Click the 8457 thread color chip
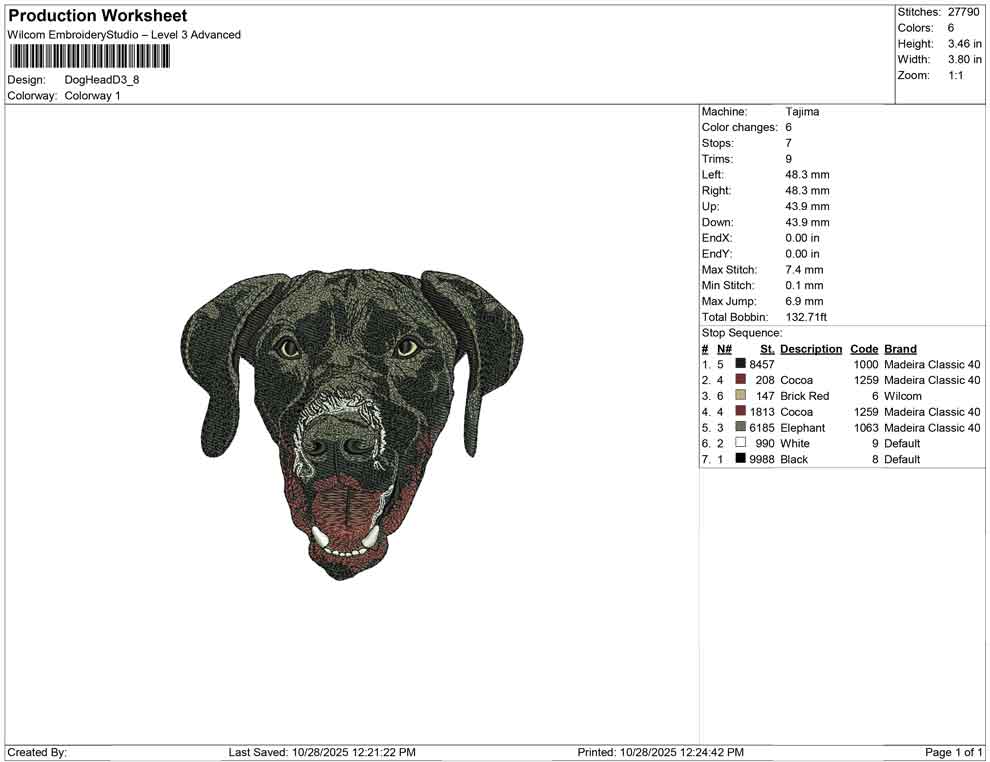This screenshot has height=762, width=990. pos(740,364)
